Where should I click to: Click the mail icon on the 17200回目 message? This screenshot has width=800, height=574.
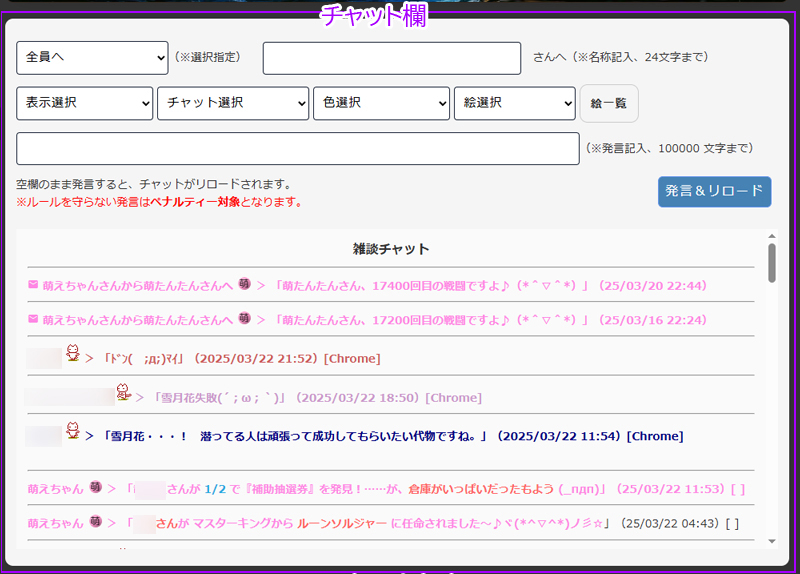click(x=33, y=320)
